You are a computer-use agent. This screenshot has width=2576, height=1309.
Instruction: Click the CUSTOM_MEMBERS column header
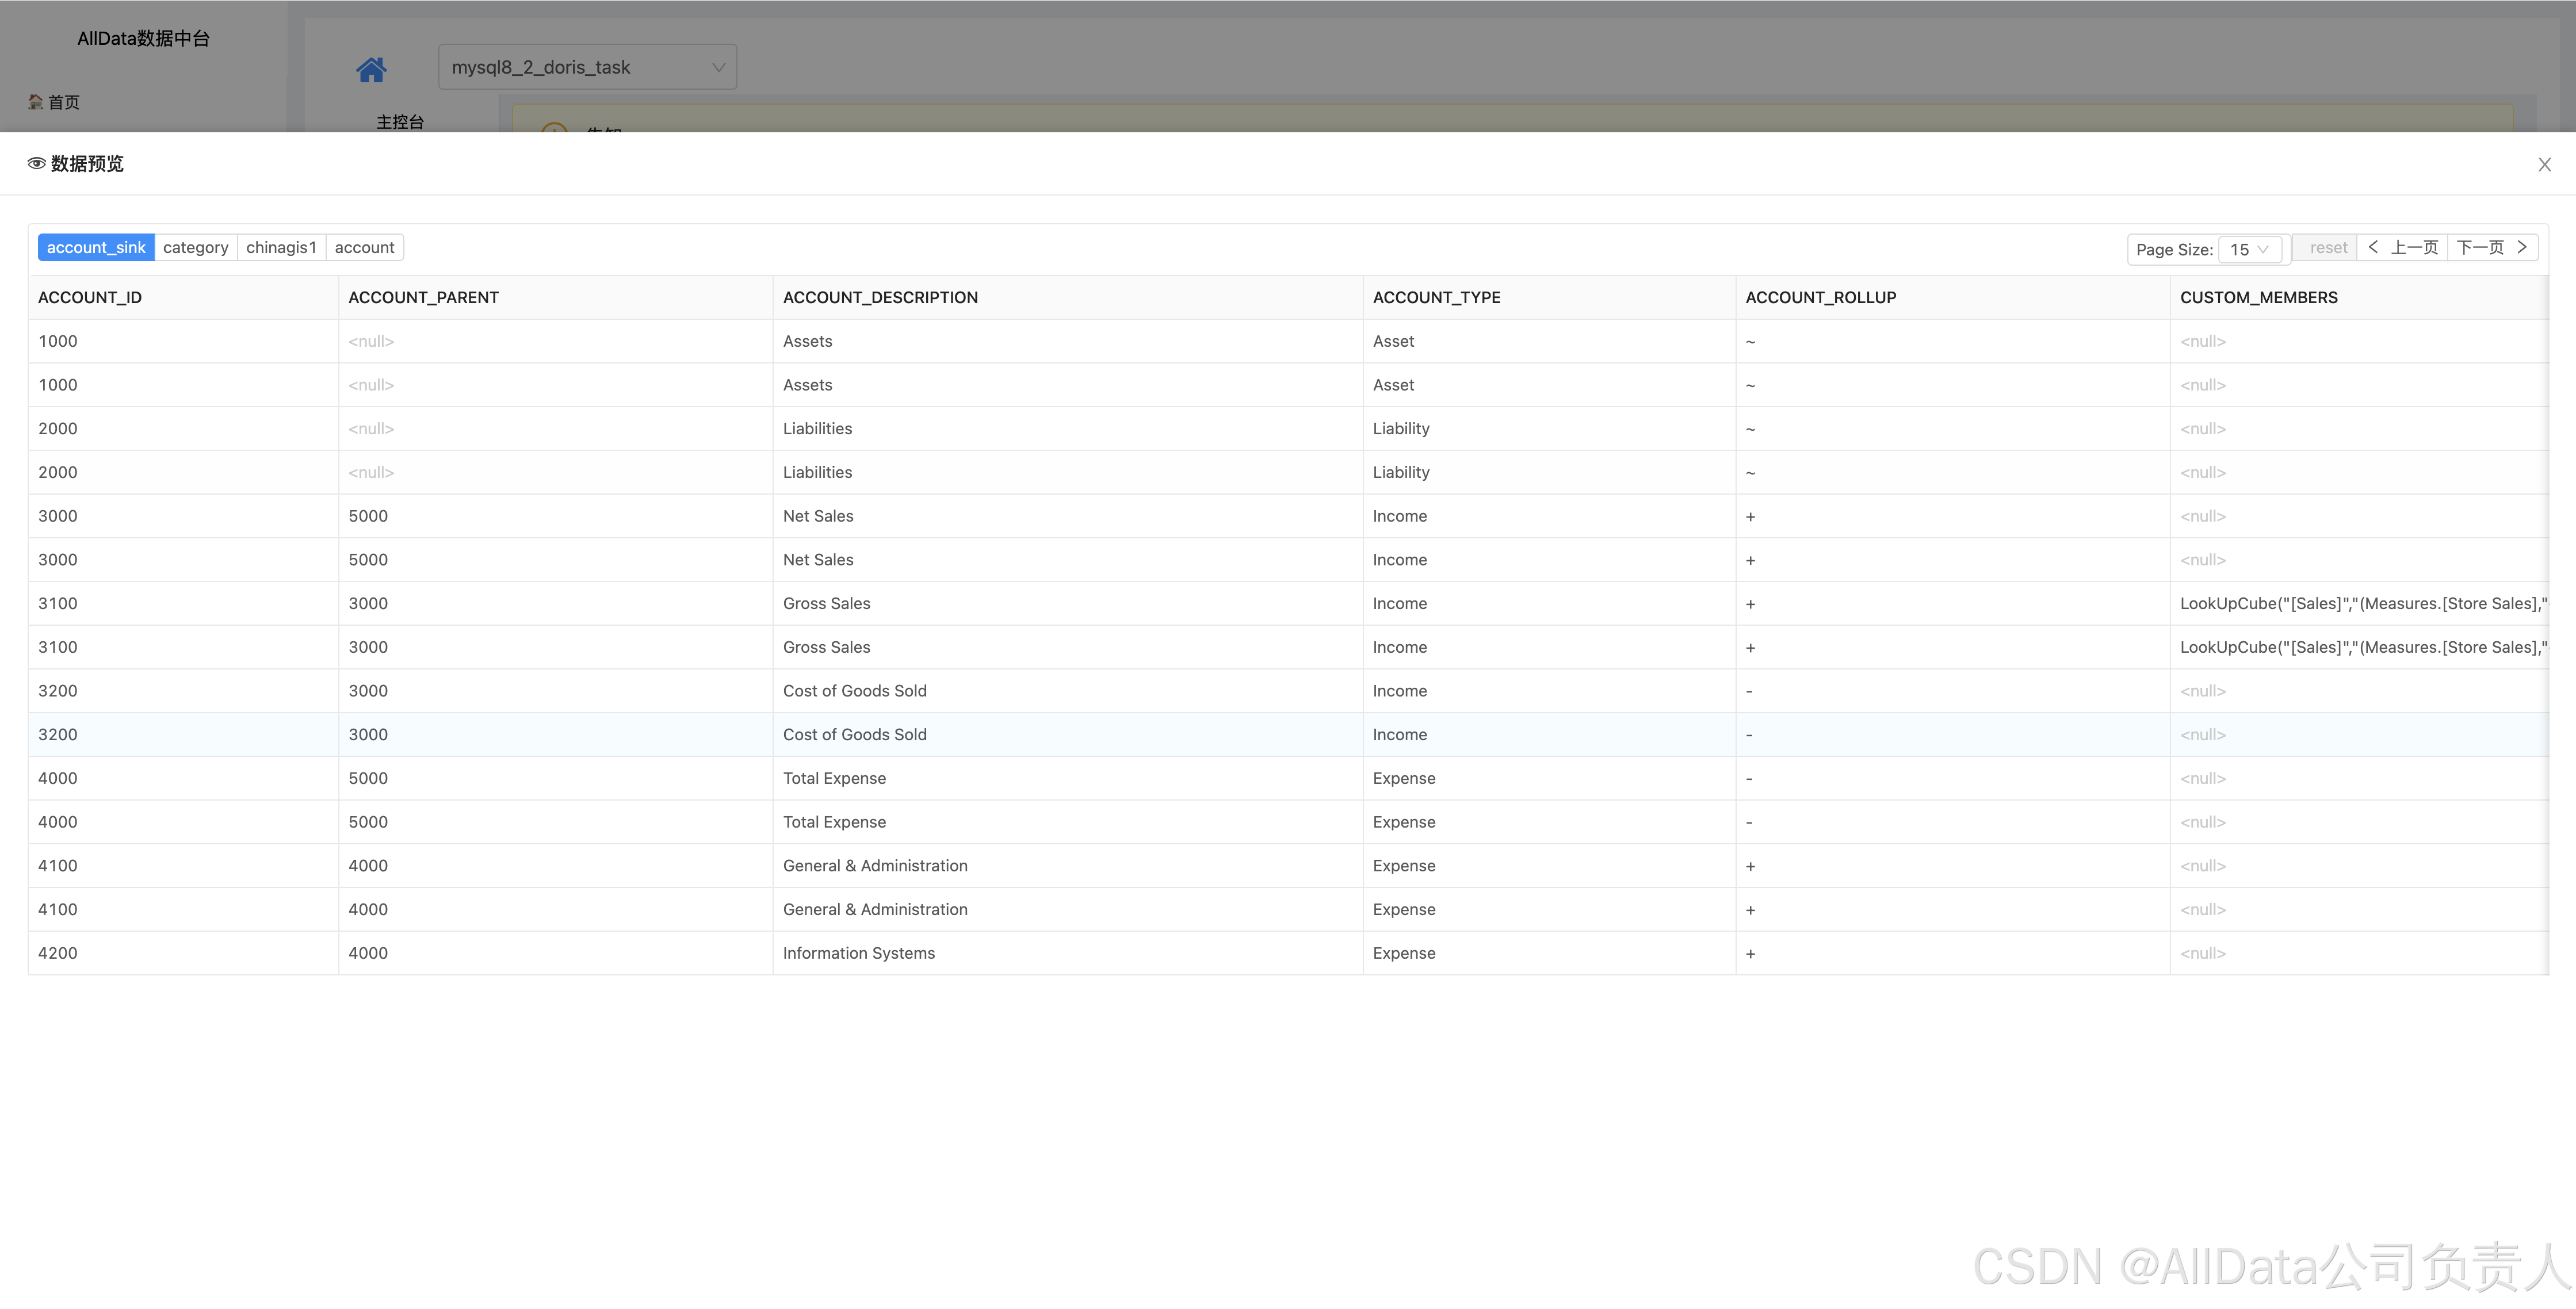coord(2359,297)
